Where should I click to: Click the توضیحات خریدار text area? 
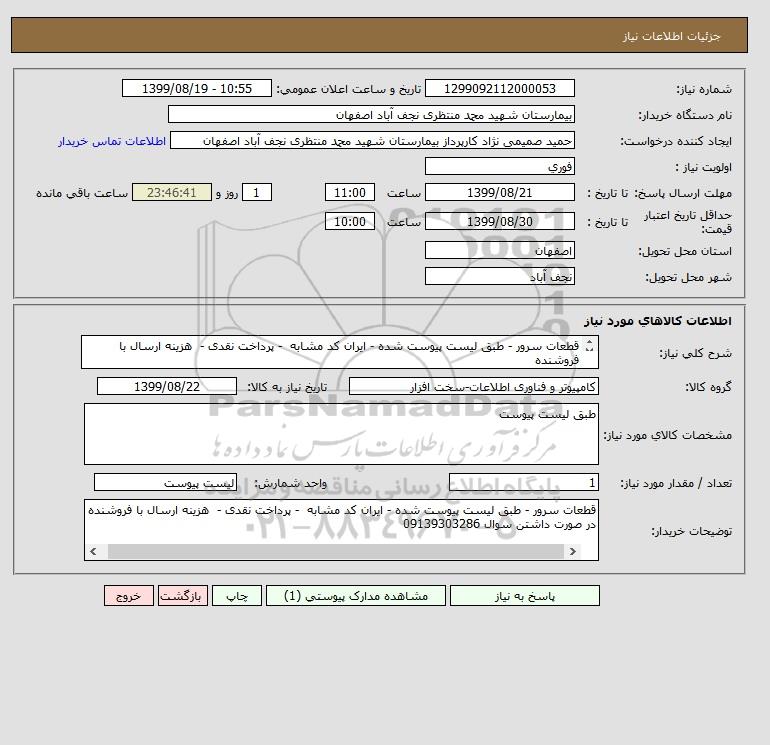click(341, 530)
